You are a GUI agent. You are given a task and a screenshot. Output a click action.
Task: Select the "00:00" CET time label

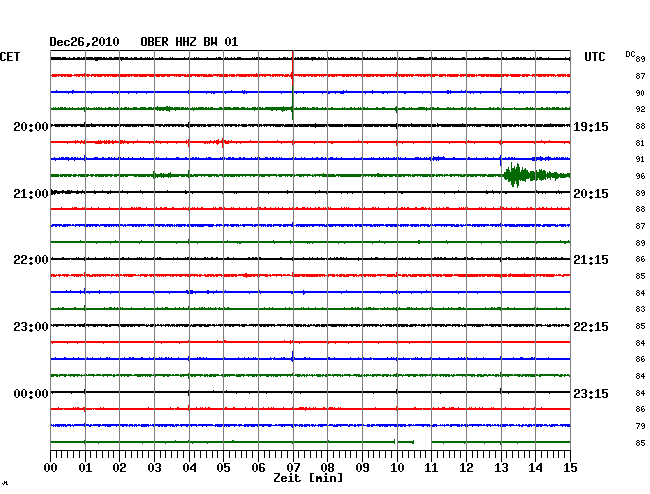[x=31, y=394]
